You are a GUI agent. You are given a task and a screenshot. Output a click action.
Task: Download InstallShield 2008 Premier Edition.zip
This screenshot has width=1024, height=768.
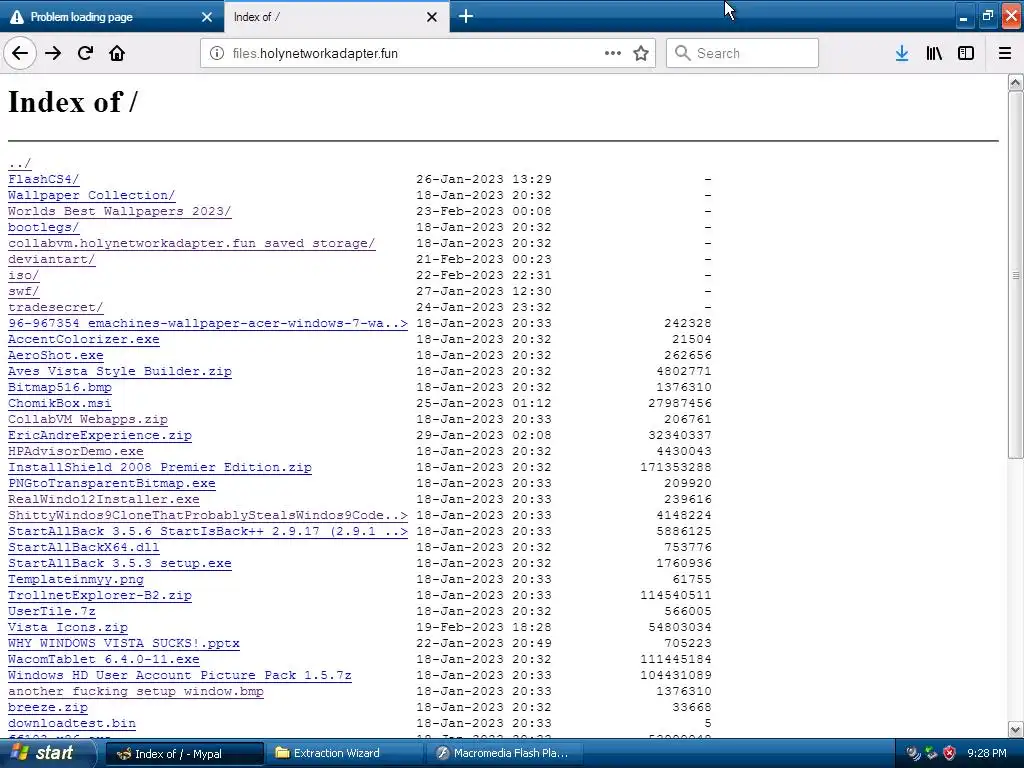coord(160,467)
